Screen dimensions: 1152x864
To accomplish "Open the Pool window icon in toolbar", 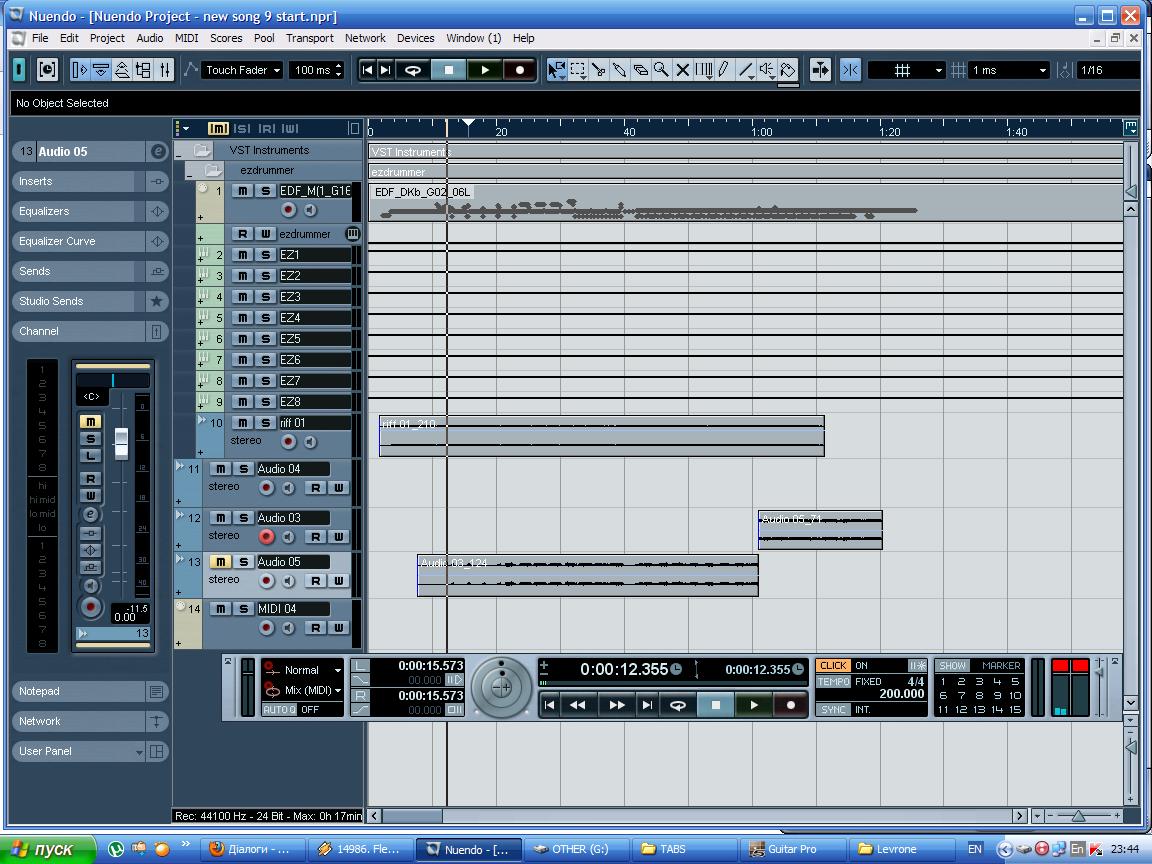I will [144, 70].
